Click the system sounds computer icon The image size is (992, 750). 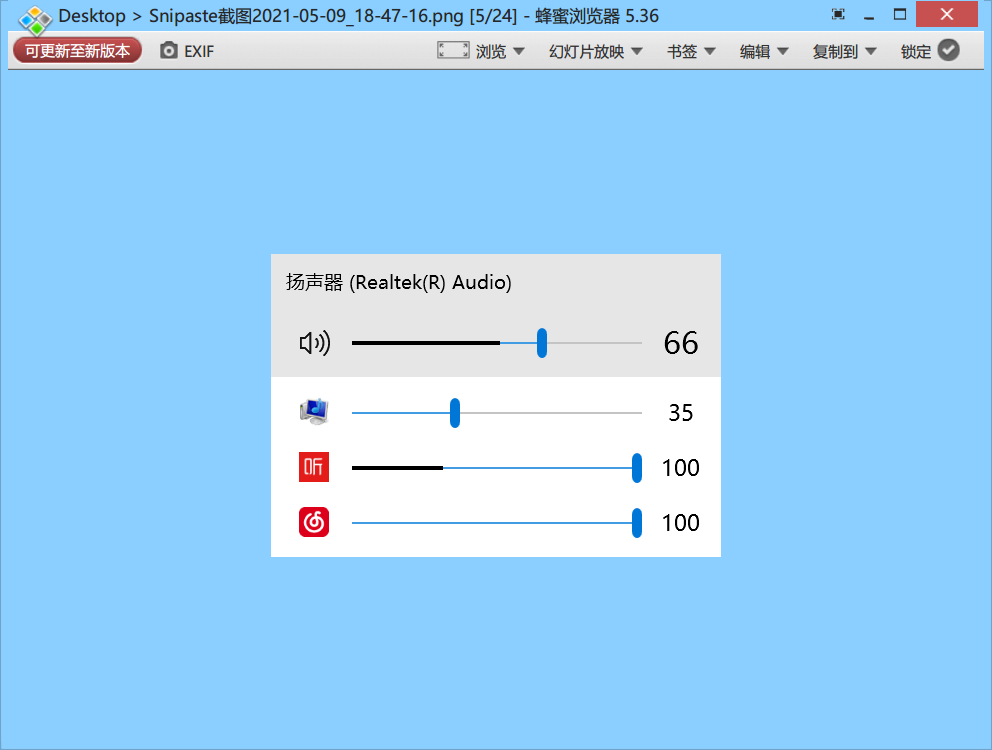[x=314, y=412]
